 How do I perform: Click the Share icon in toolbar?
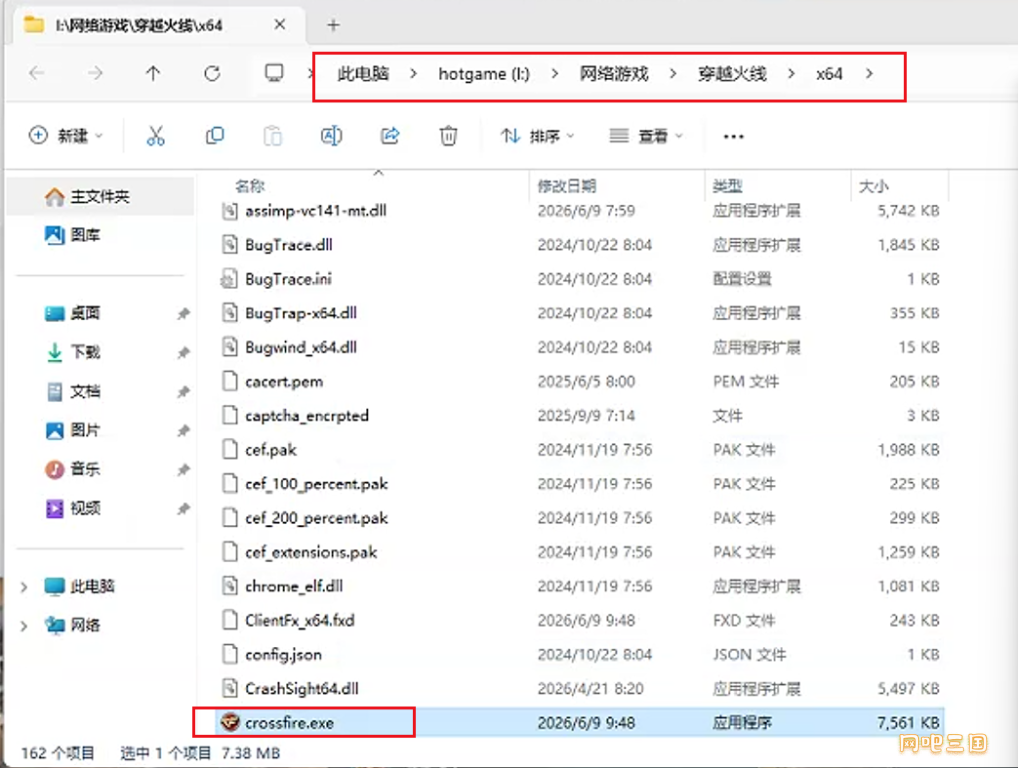[x=390, y=136]
